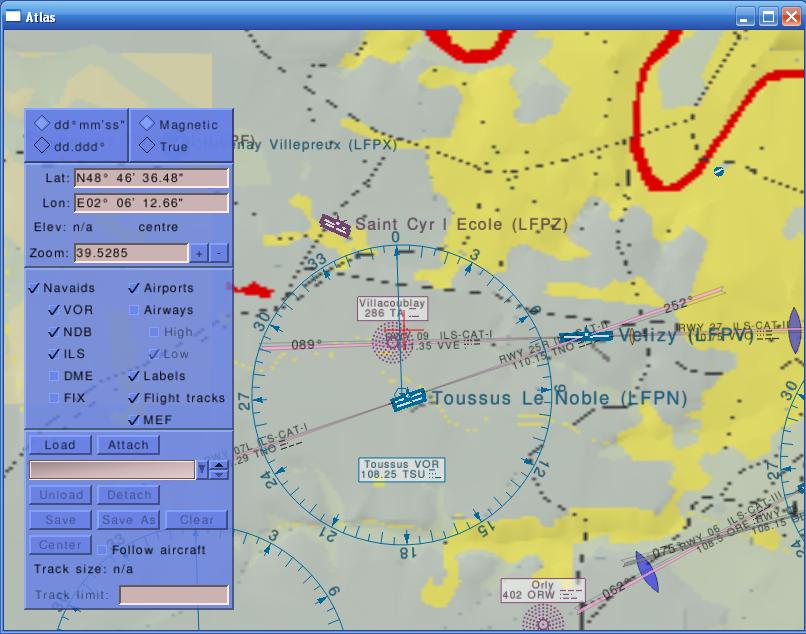Click the Zoom value input field
Image resolution: width=806 pixels, height=634 pixels.
130,253
